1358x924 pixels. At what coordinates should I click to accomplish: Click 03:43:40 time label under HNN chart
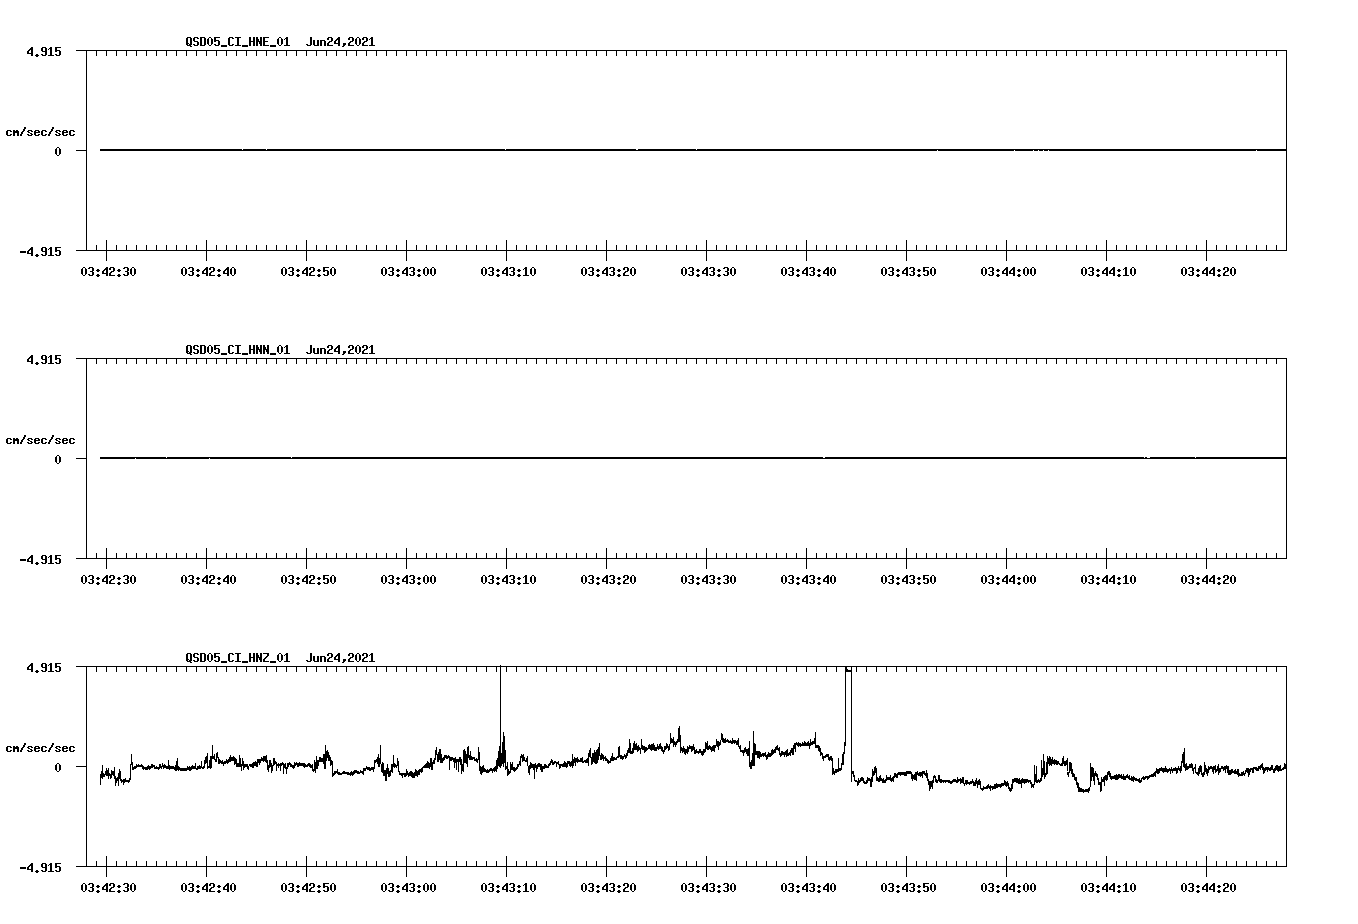(808, 579)
